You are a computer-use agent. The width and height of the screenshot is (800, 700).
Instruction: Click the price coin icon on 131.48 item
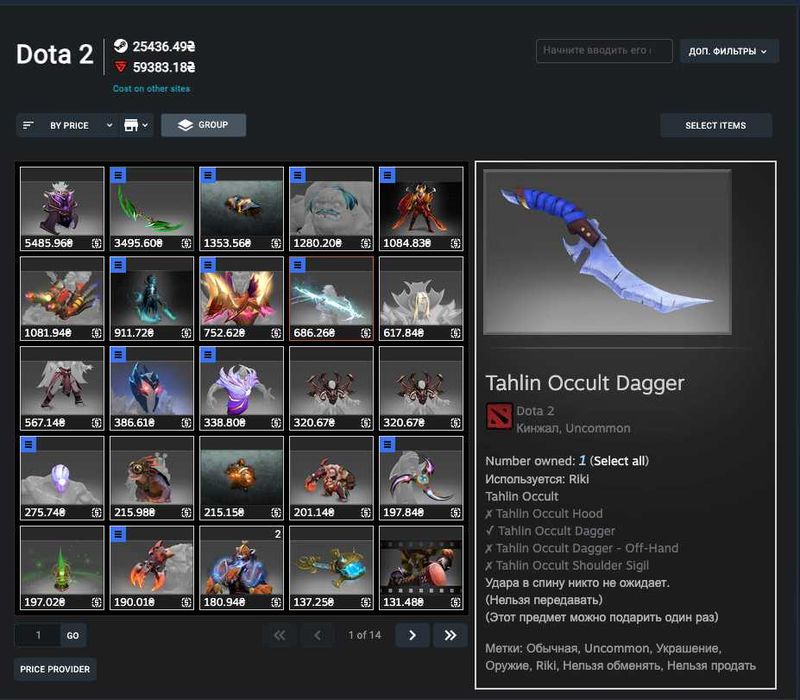[456, 603]
